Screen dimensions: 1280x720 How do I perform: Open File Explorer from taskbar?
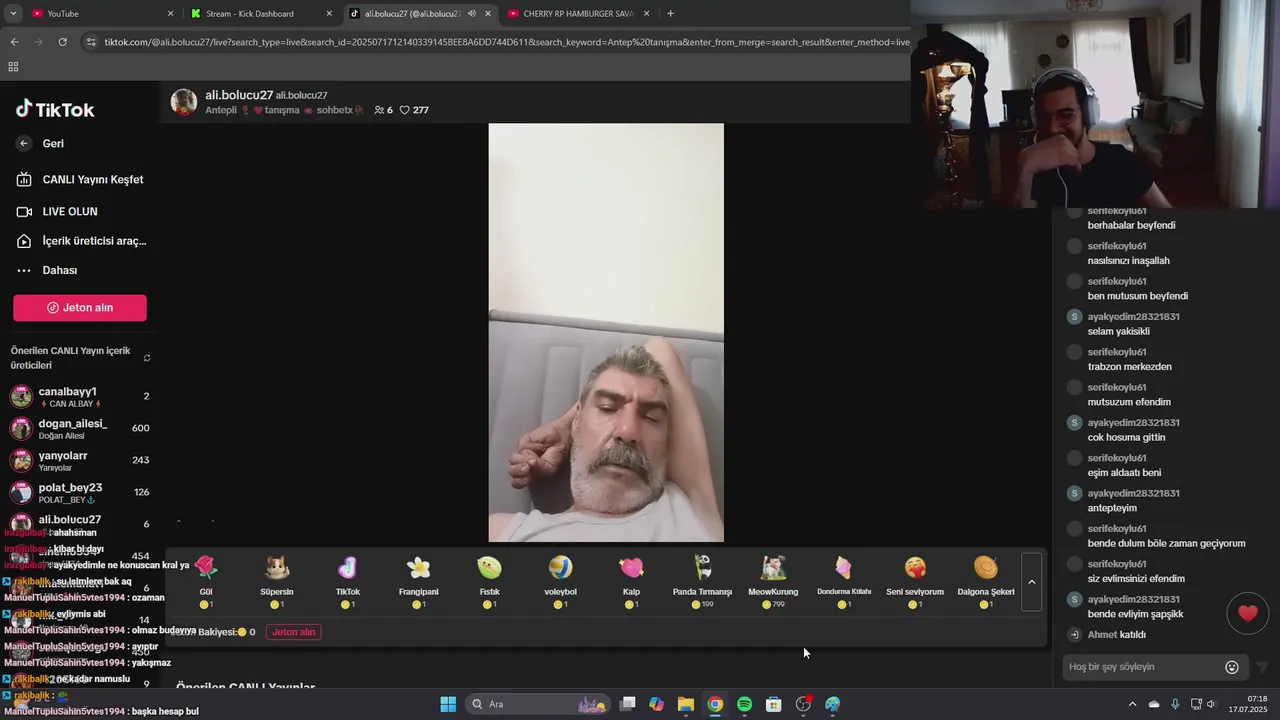point(685,704)
